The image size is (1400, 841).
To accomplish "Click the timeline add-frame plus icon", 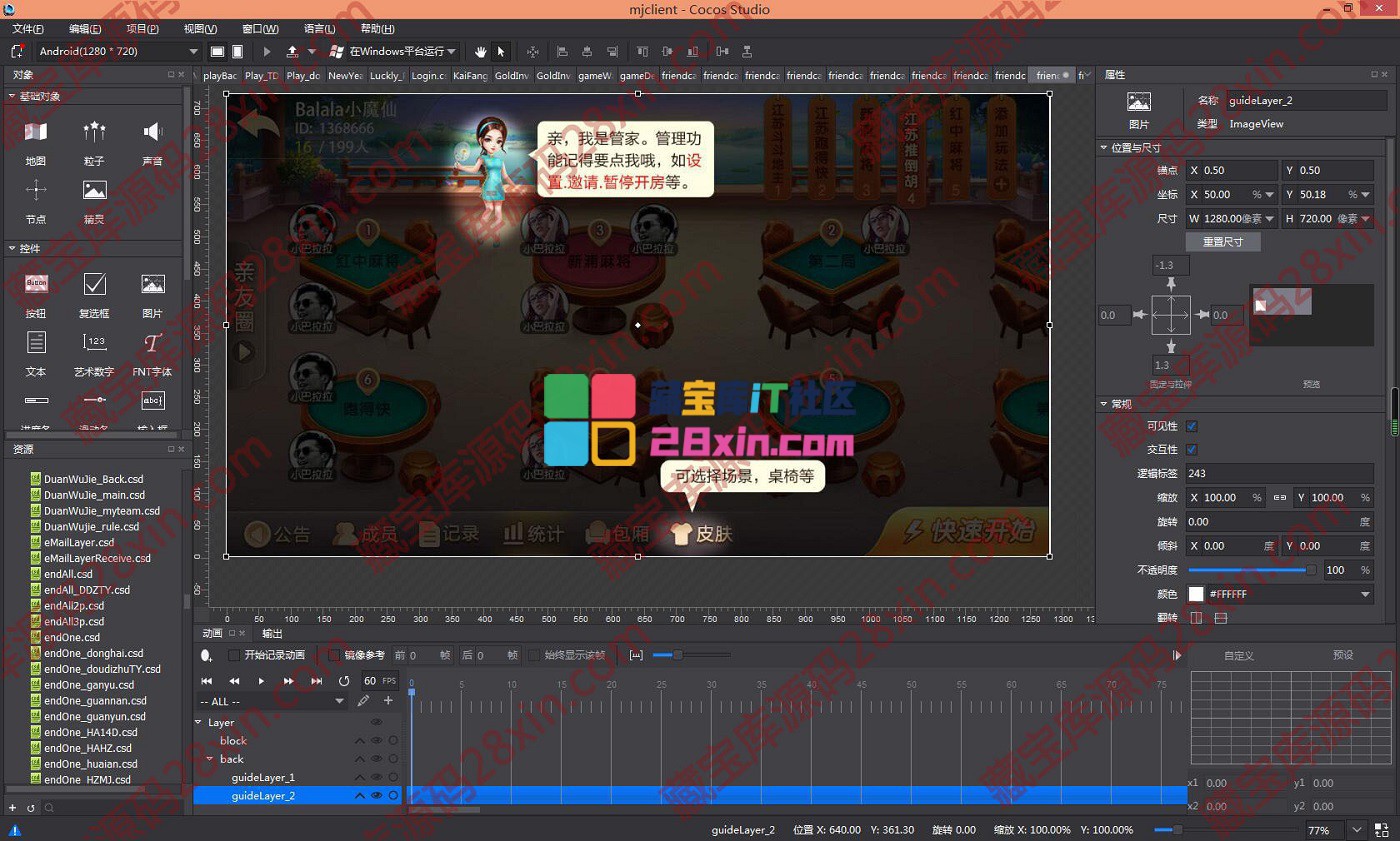I will click(x=388, y=701).
